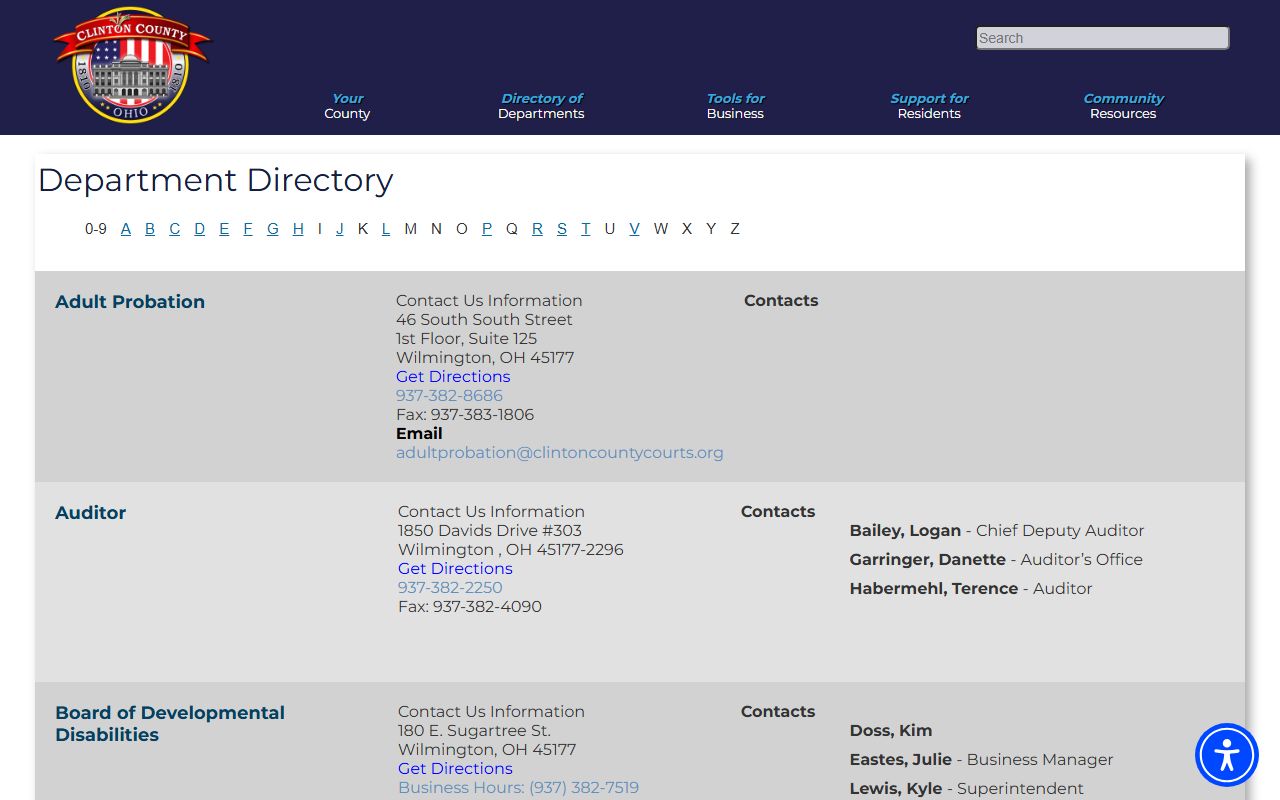Open the Auditor department page

tap(91, 513)
